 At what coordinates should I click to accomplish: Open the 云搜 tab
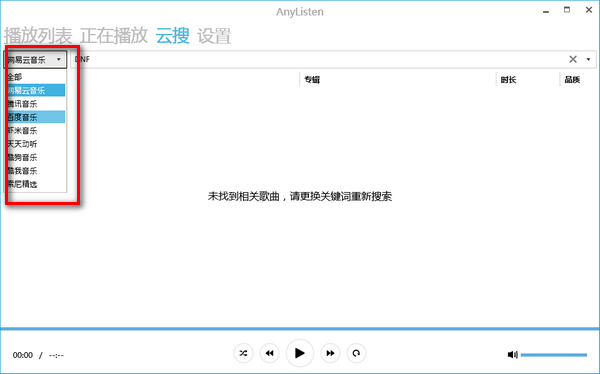[173, 36]
